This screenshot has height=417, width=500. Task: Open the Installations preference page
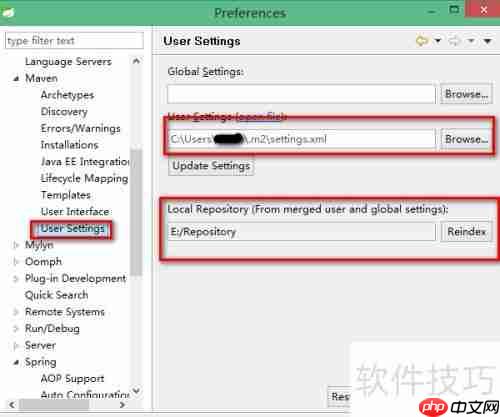(69, 145)
